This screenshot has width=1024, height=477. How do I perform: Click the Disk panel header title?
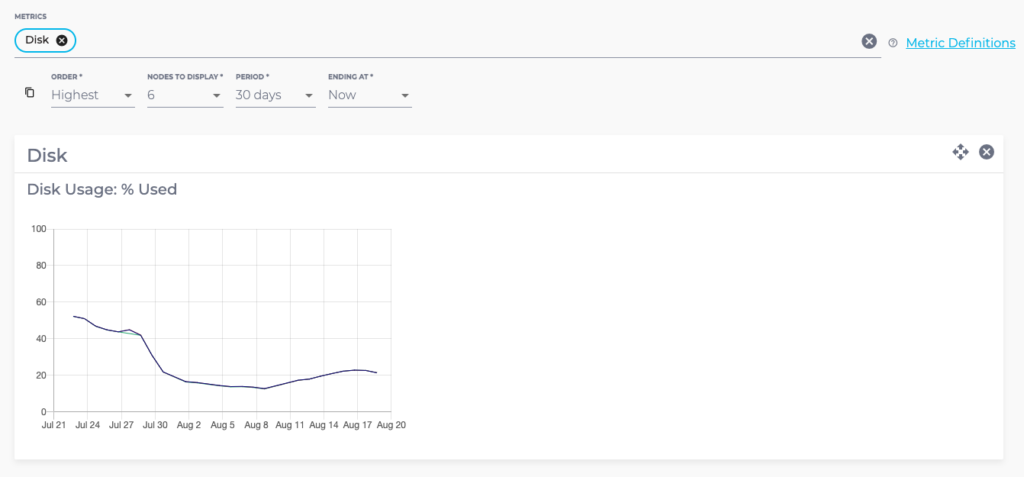[47, 155]
